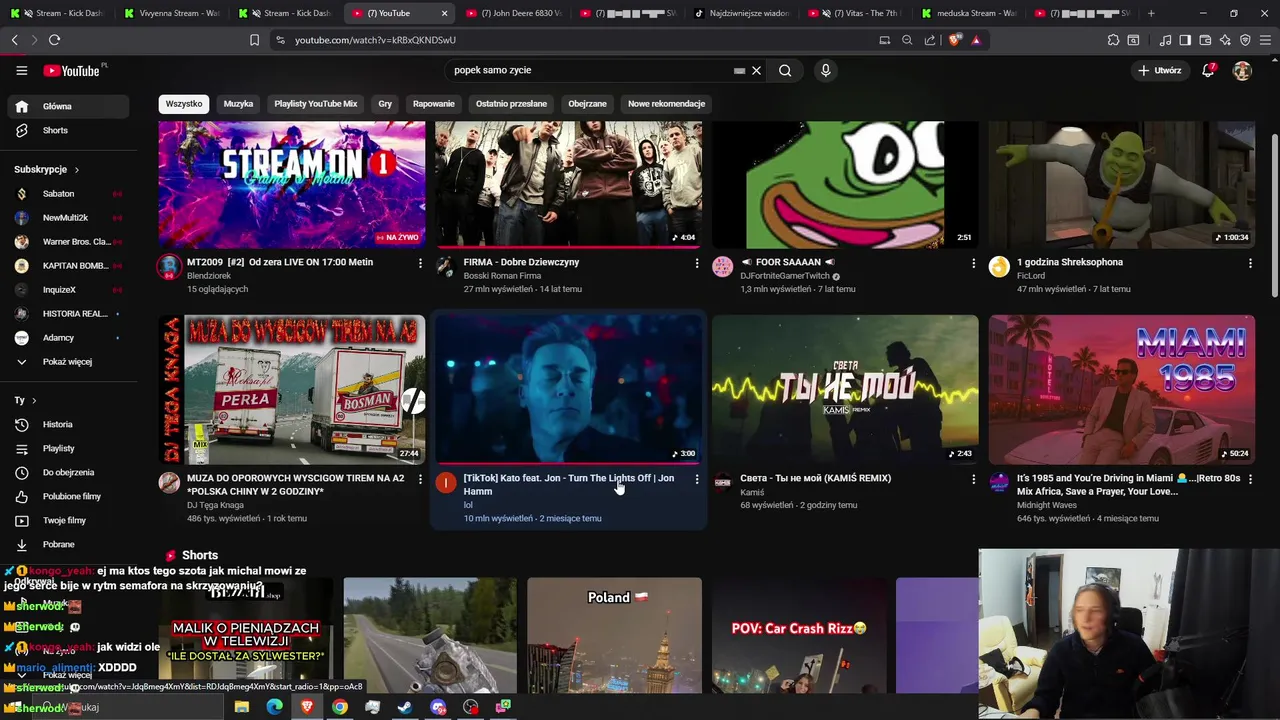Viewport: 1280px width, 720px height.
Task: Select the Nowe rekomendacje chip
Action: click(666, 104)
